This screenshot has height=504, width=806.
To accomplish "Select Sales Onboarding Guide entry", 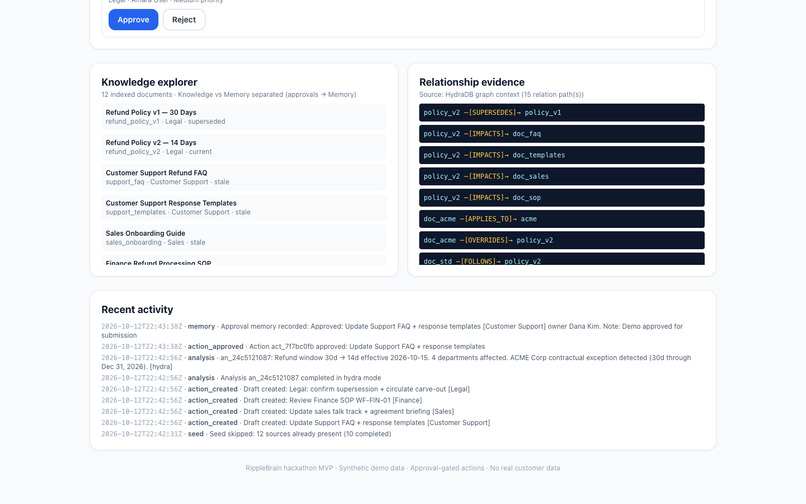I will click(x=244, y=238).
